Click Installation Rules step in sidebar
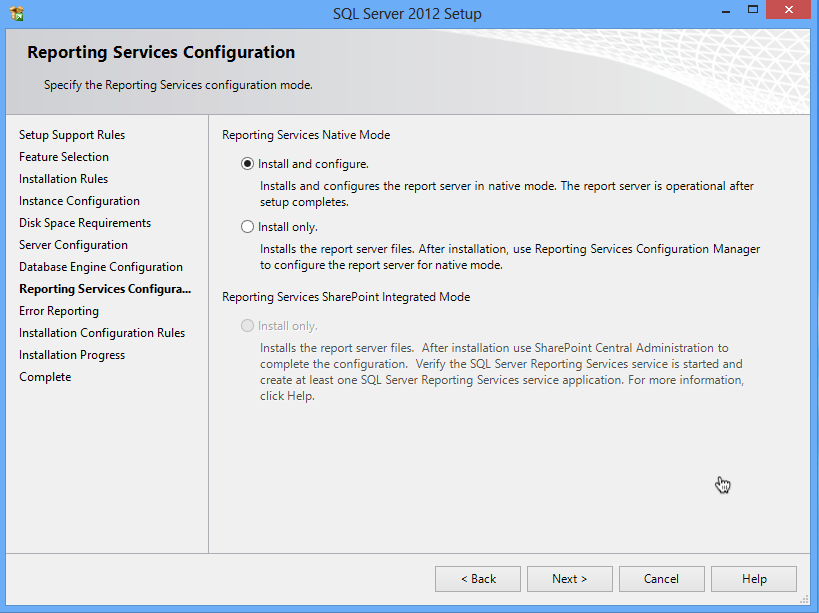Image resolution: width=819 pixels, height=613 pixels. click(x=63, y=179)
